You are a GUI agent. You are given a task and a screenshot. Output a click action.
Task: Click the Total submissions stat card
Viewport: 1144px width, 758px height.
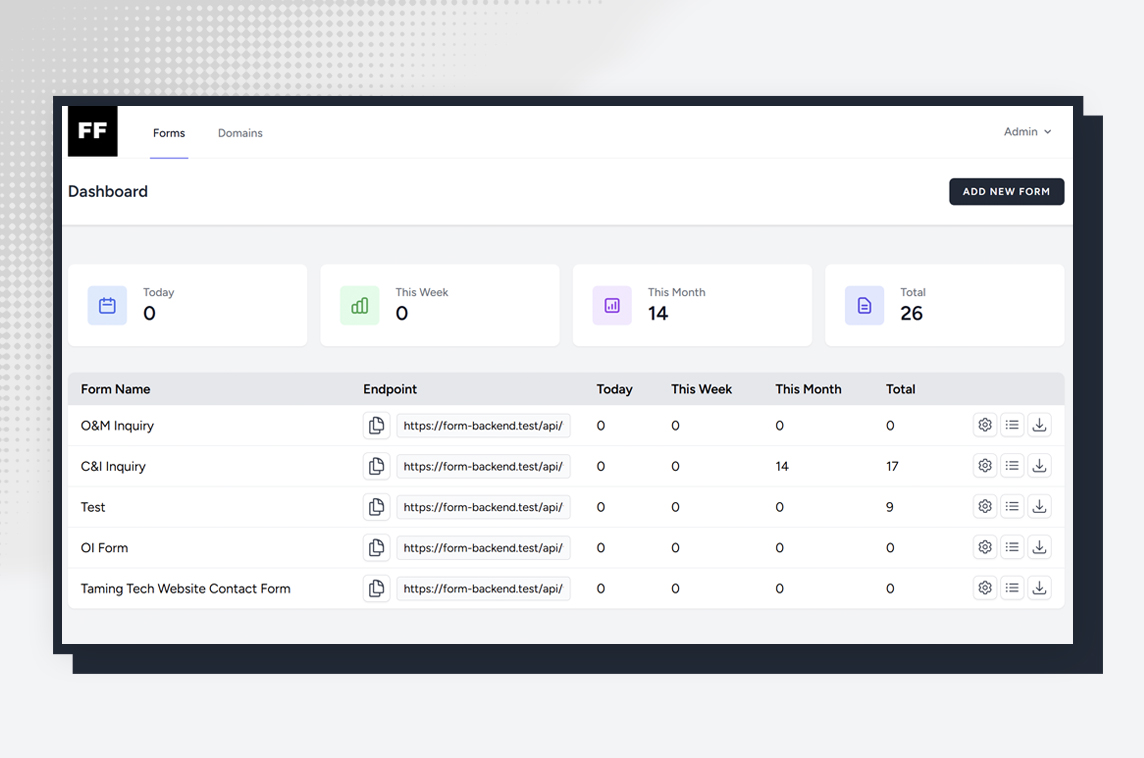tap(944, 306)
